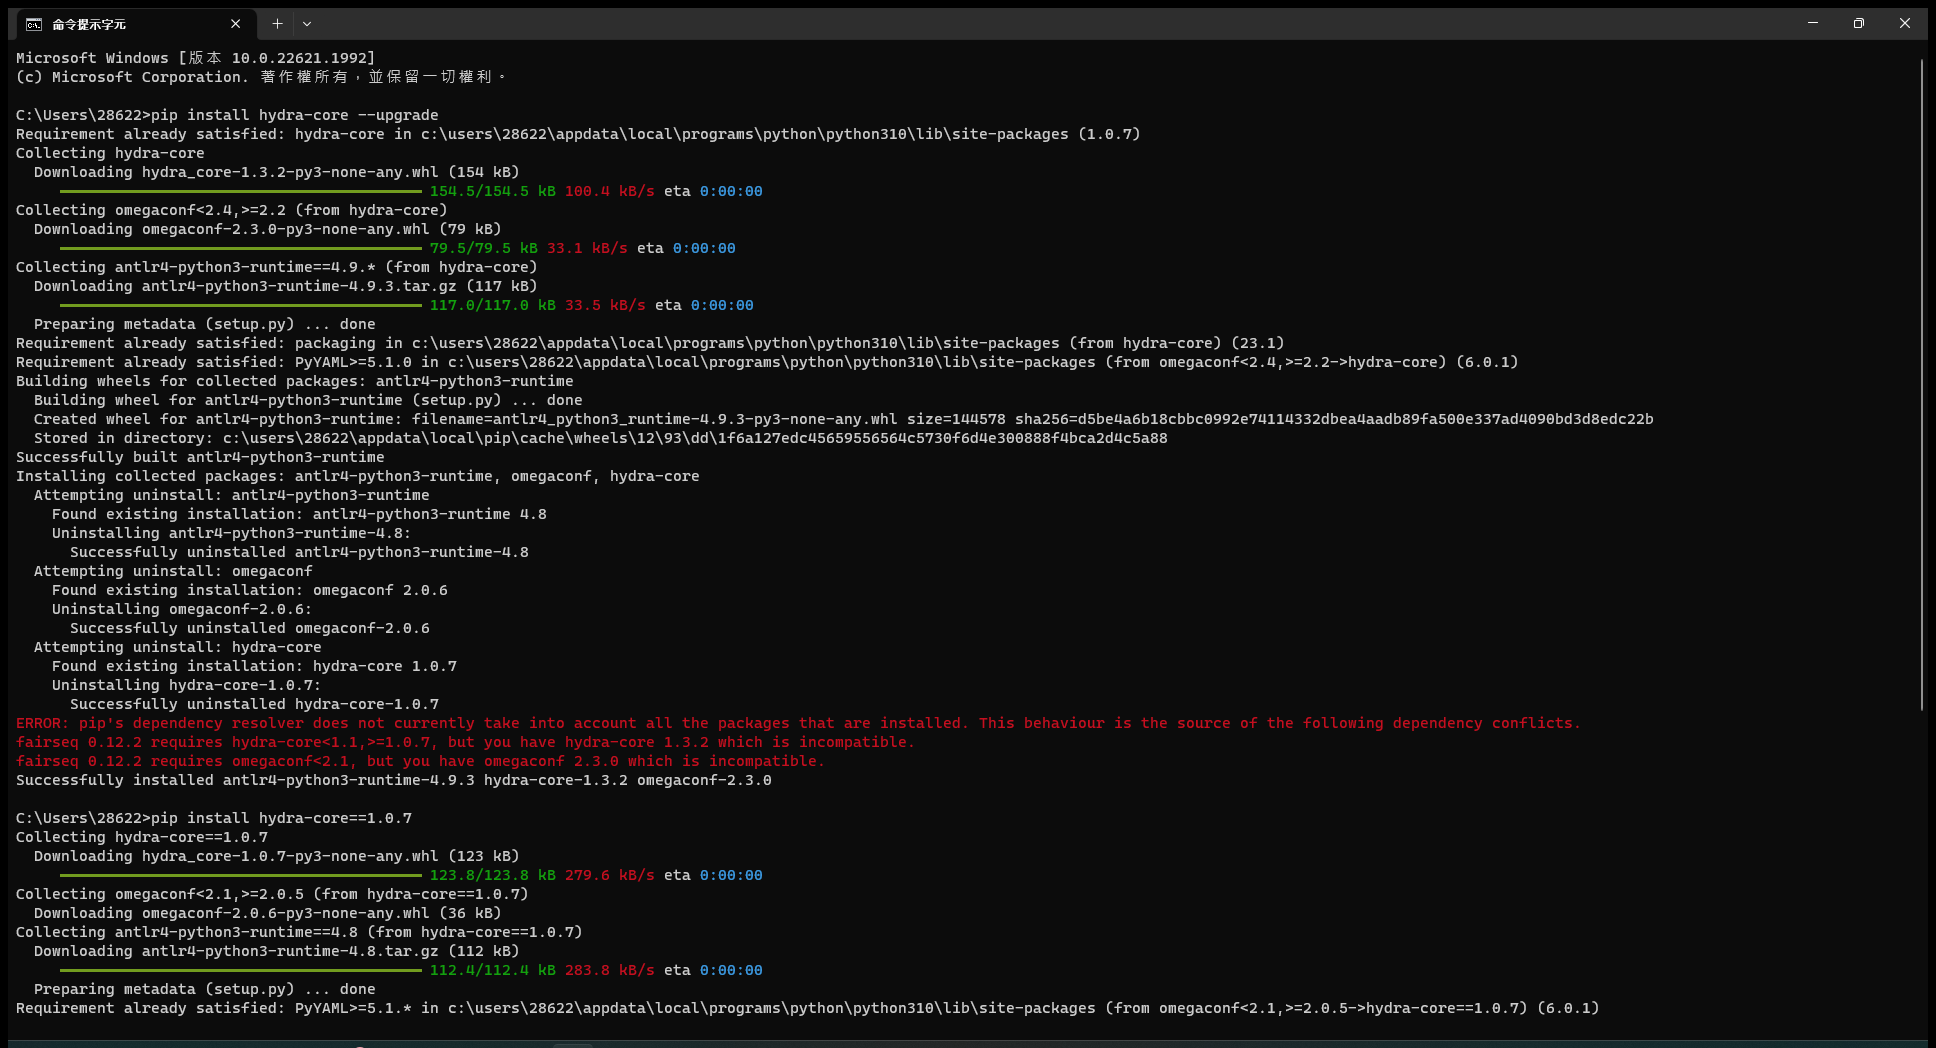Click the minimize icon in the title bar
This screenshot has width=1936, height=1048.
click(x=1813, y=23)
